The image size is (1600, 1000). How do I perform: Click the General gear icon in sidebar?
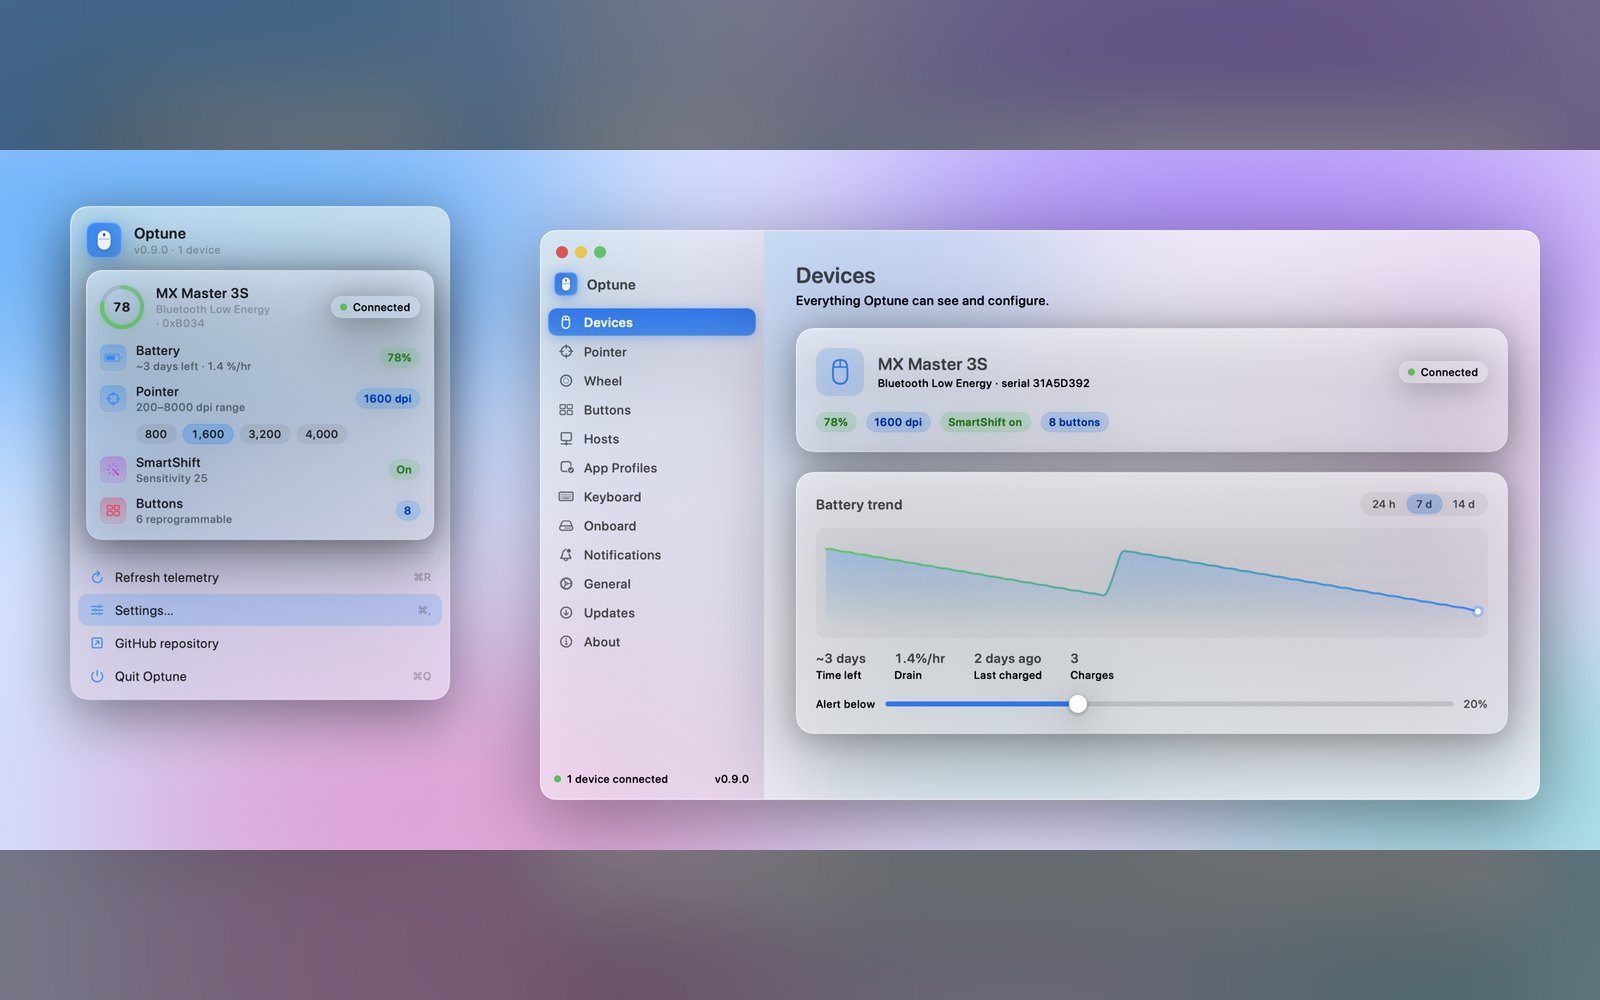566,584
